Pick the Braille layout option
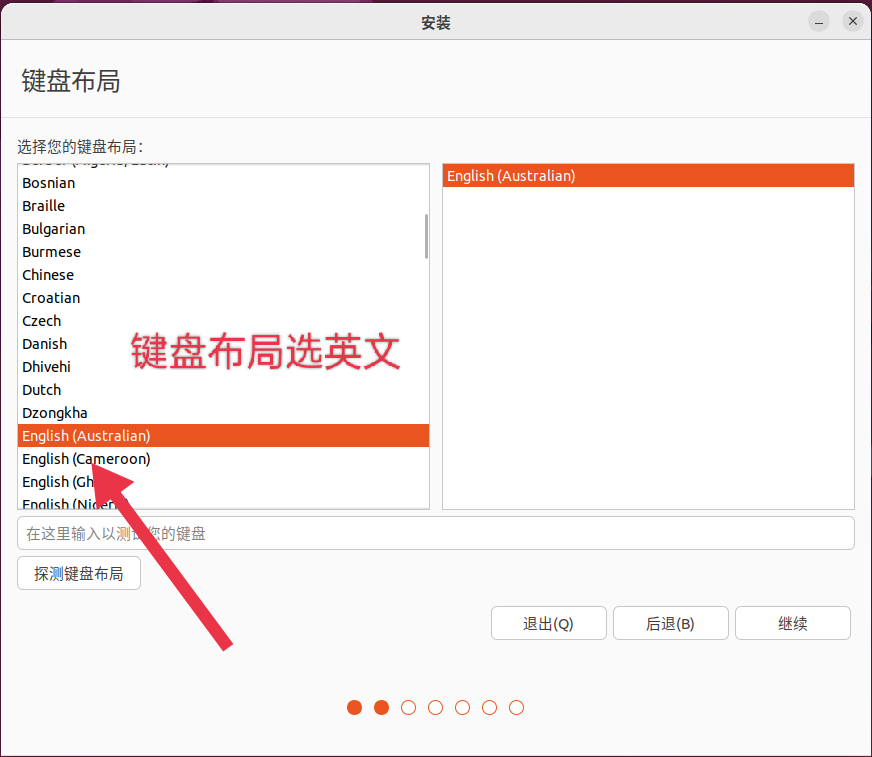The width and height of the screenshot is (872, 757). (x=43, y=206)
